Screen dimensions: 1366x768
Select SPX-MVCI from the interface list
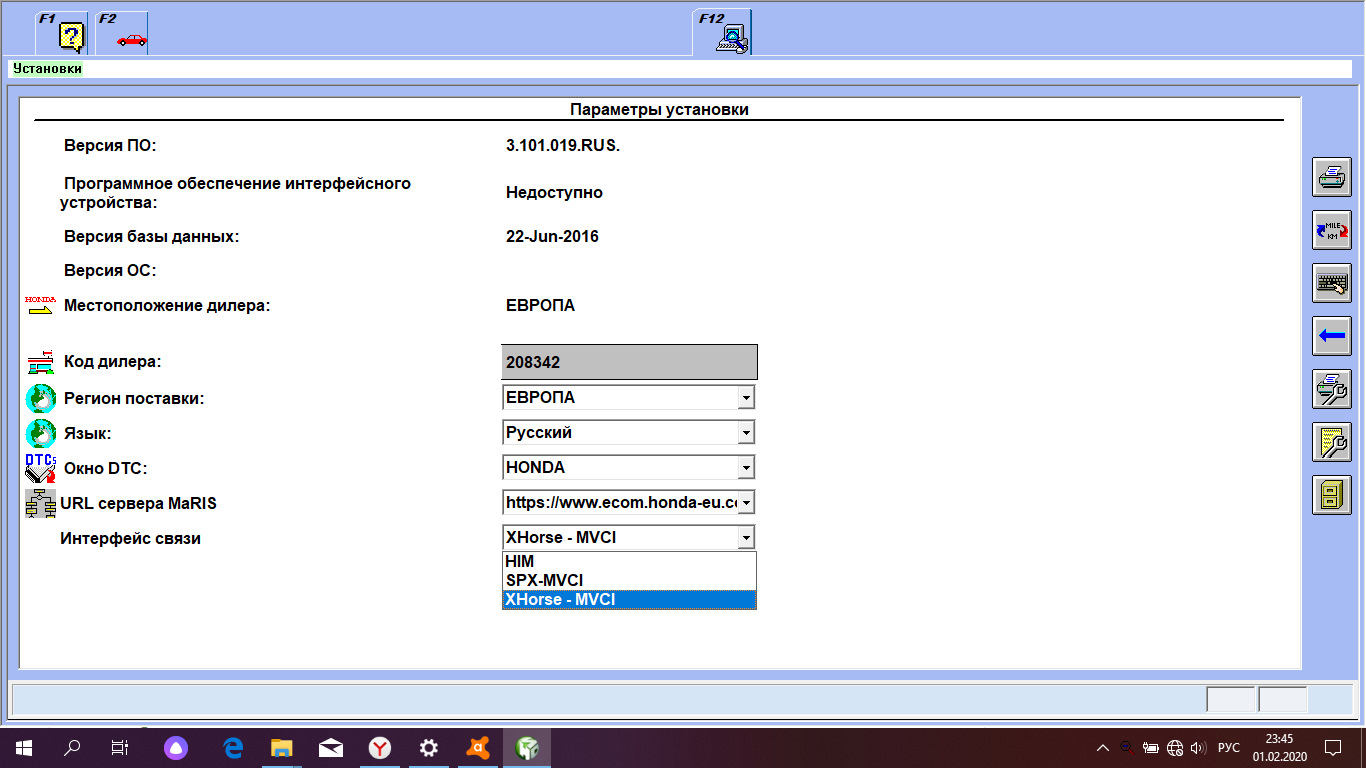coord(629,581)
